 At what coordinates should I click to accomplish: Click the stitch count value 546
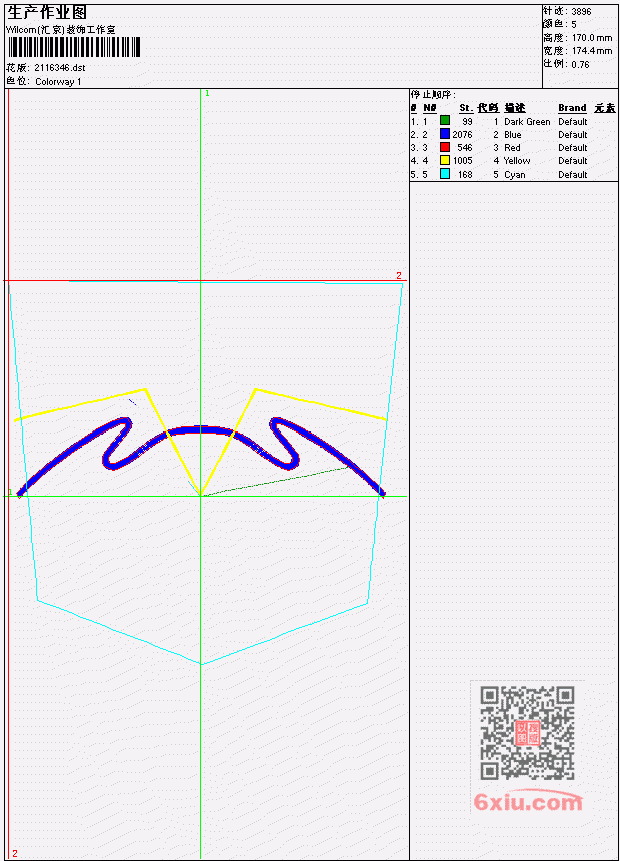tap(464, 148)
